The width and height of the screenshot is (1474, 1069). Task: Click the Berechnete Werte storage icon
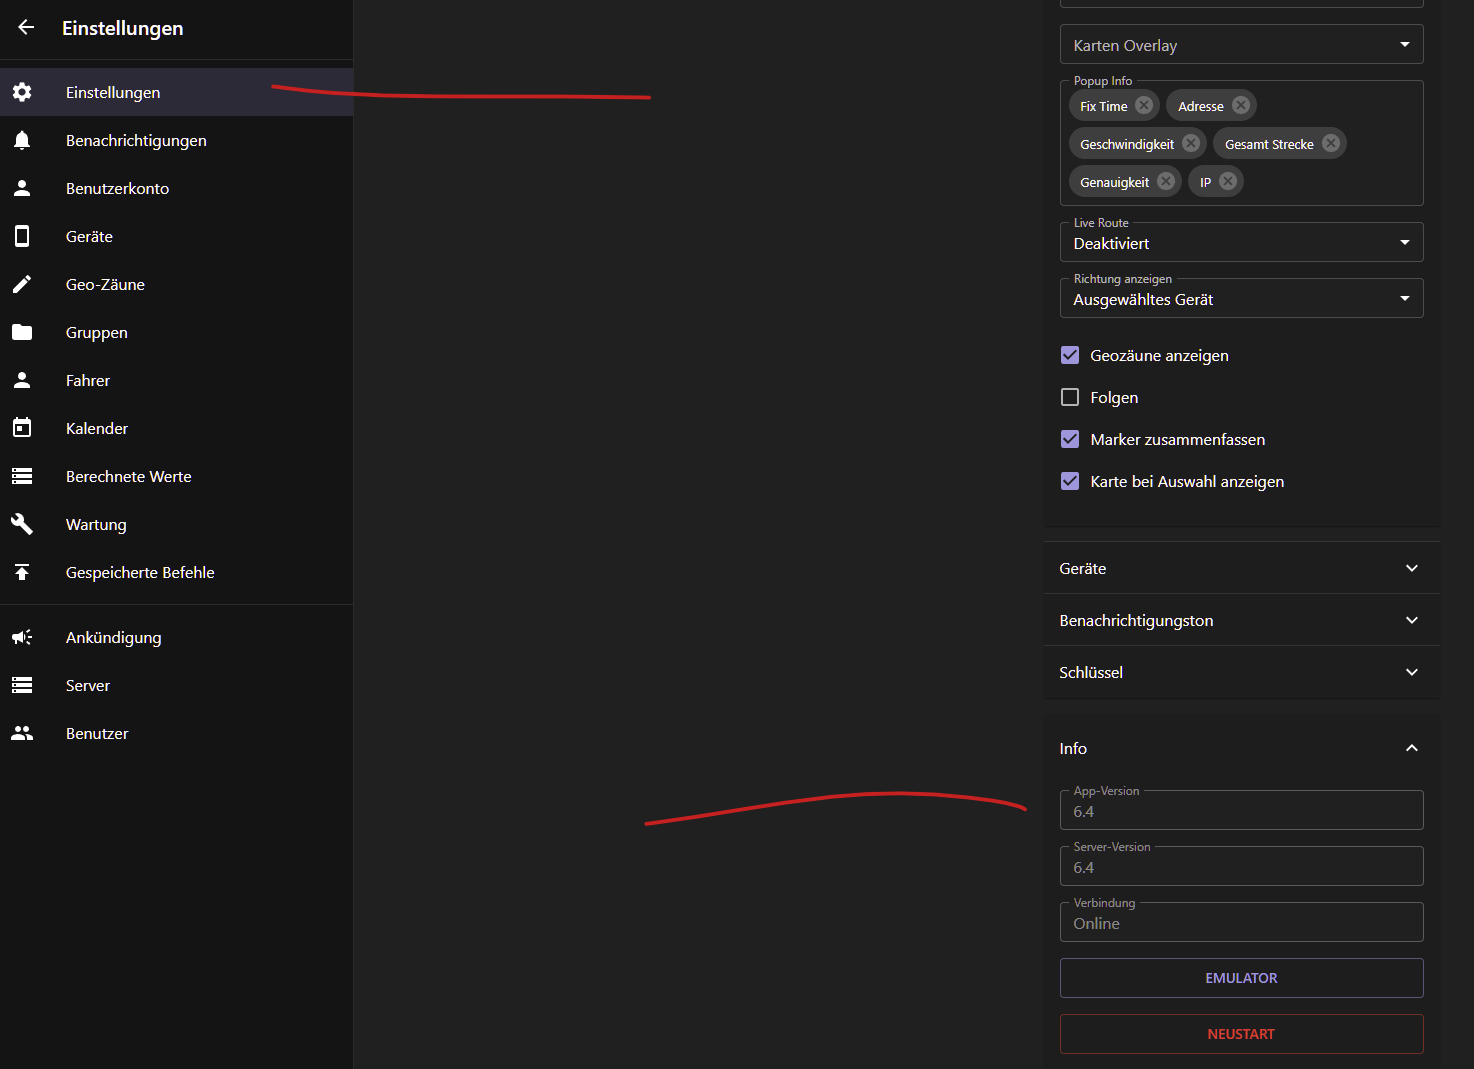[x=22, y=476]
